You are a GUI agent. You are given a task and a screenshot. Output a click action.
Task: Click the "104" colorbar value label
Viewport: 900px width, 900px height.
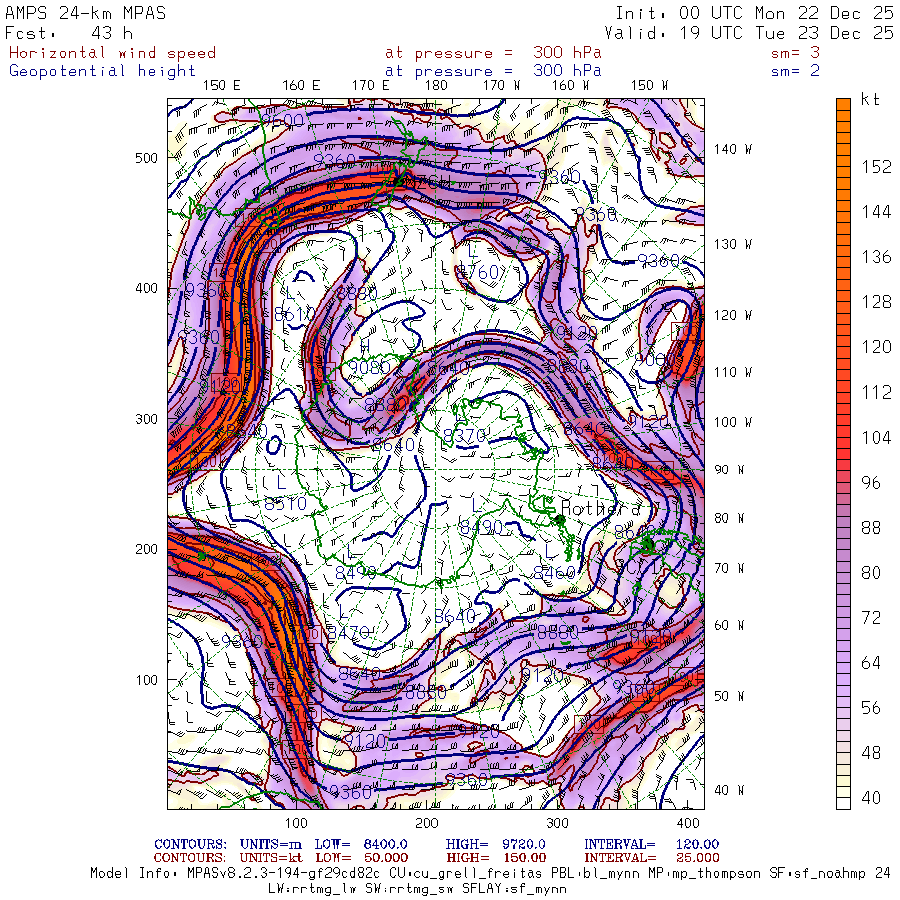(x=876, y=438)
